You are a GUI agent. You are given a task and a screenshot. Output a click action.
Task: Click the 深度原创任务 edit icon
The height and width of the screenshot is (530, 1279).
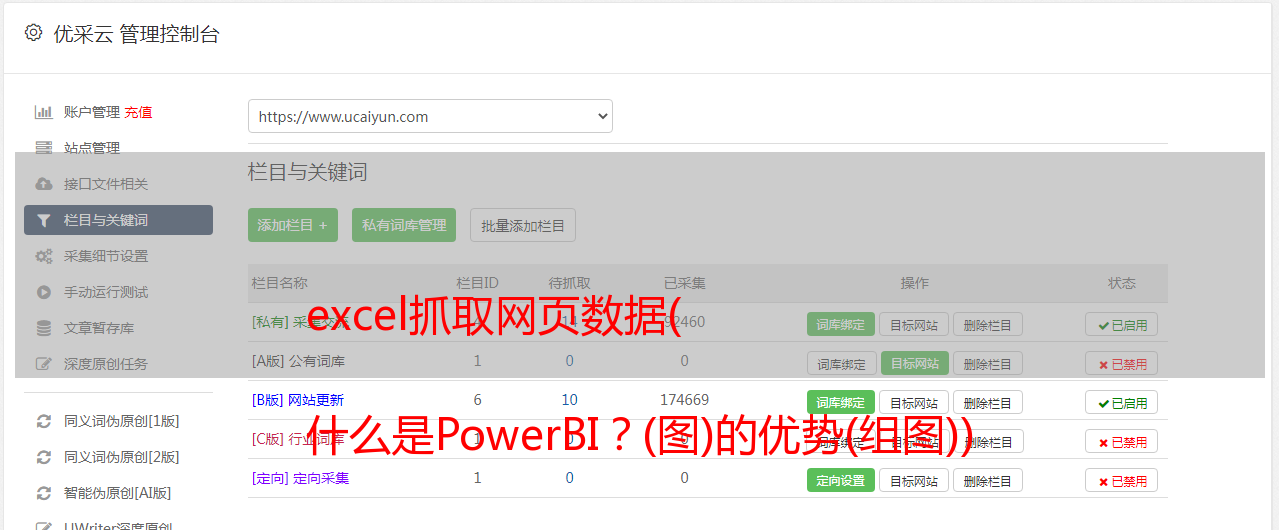pyautogui.click(x=44, y=364)
